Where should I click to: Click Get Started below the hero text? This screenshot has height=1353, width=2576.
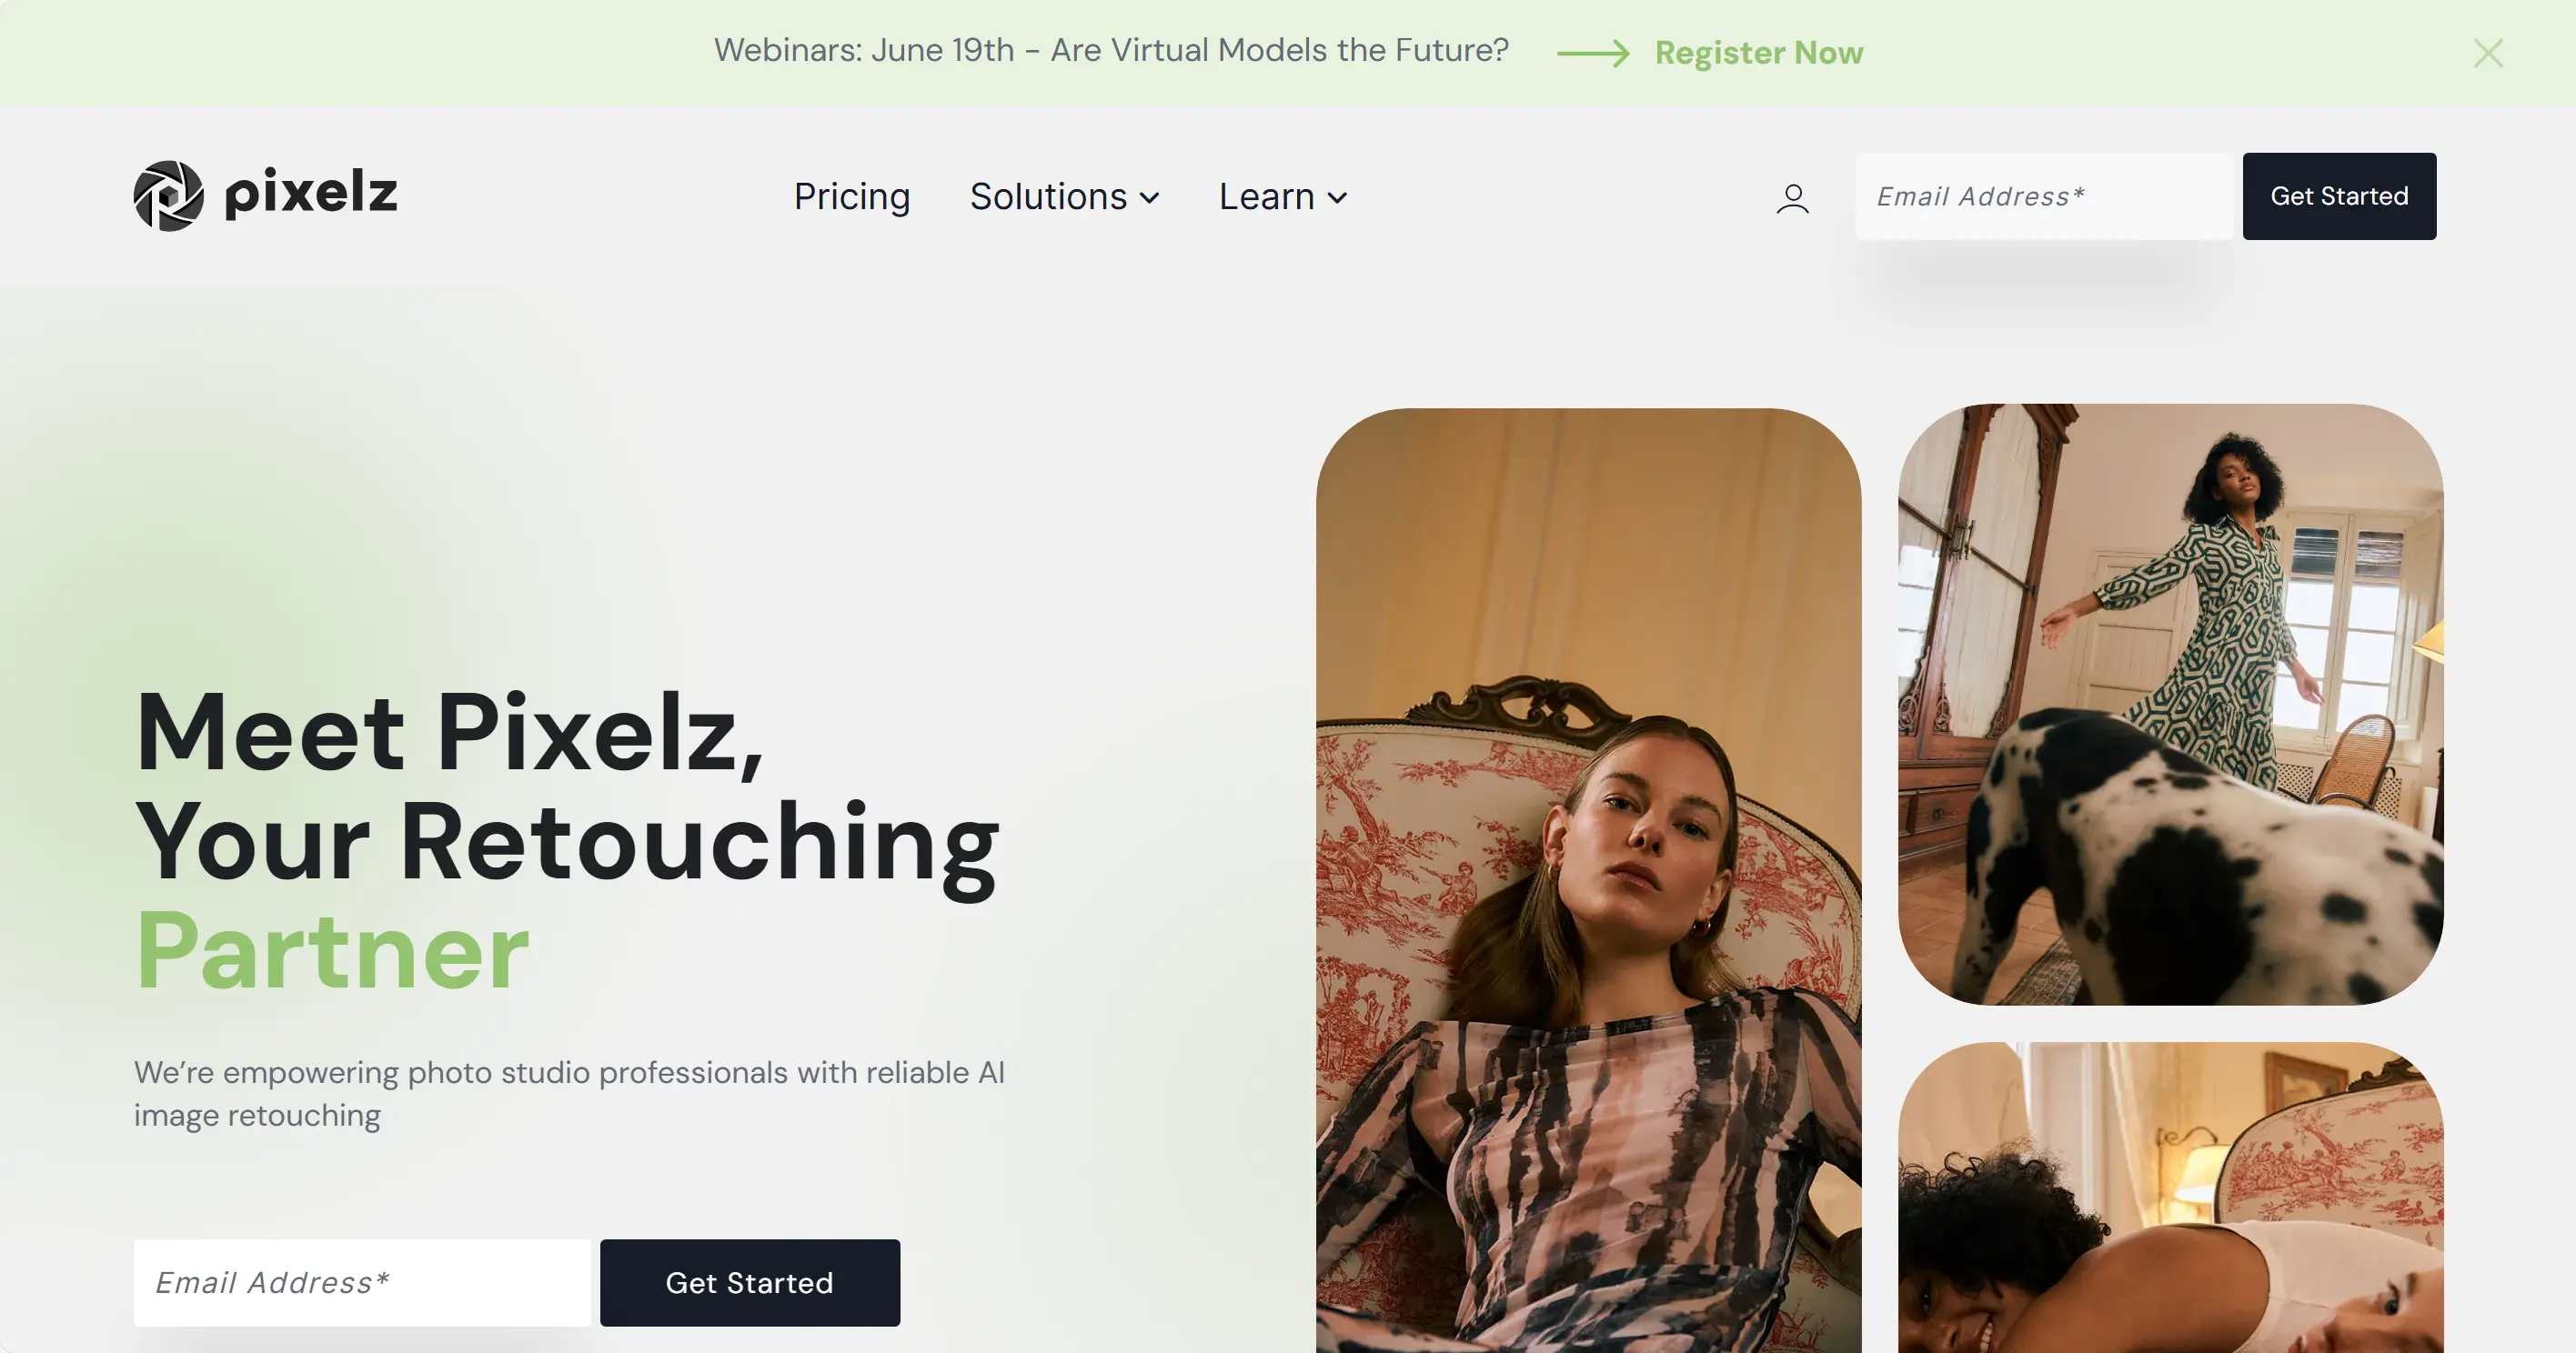750,1283
